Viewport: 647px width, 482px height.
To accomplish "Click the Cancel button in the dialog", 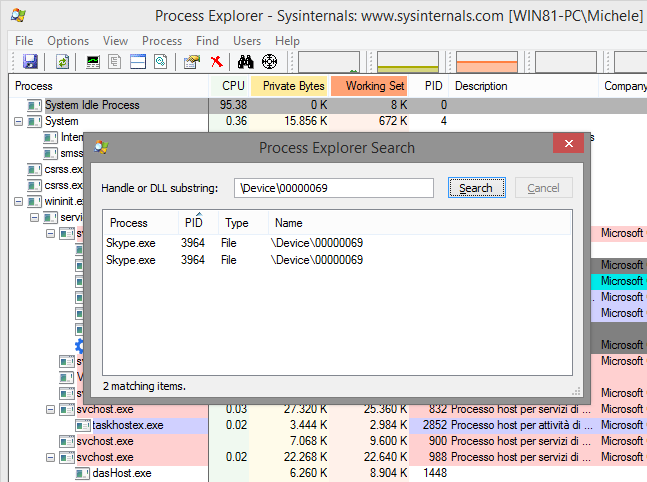I will 543,188.
